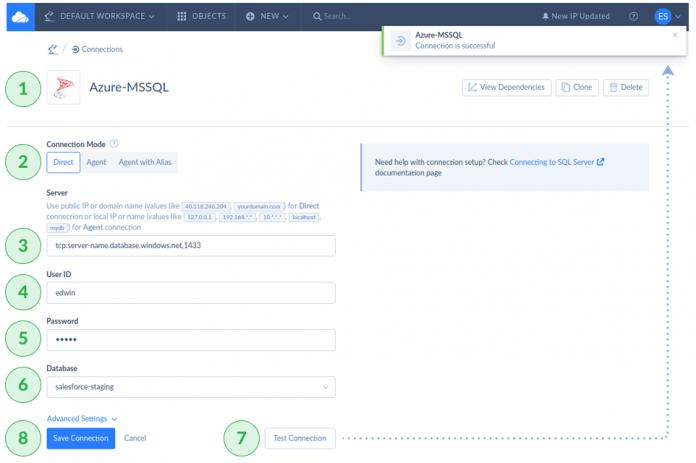Open the Database dropdown list

pyautogui.click(x=190, y=387)
